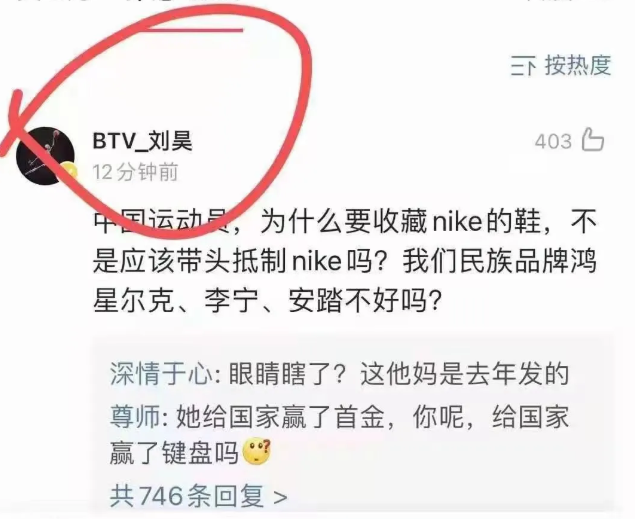The height and width of the screenshot is (519, 635).
Task: Tap the yellow verified badge on avatar
Action: click(x=70, y=172)
